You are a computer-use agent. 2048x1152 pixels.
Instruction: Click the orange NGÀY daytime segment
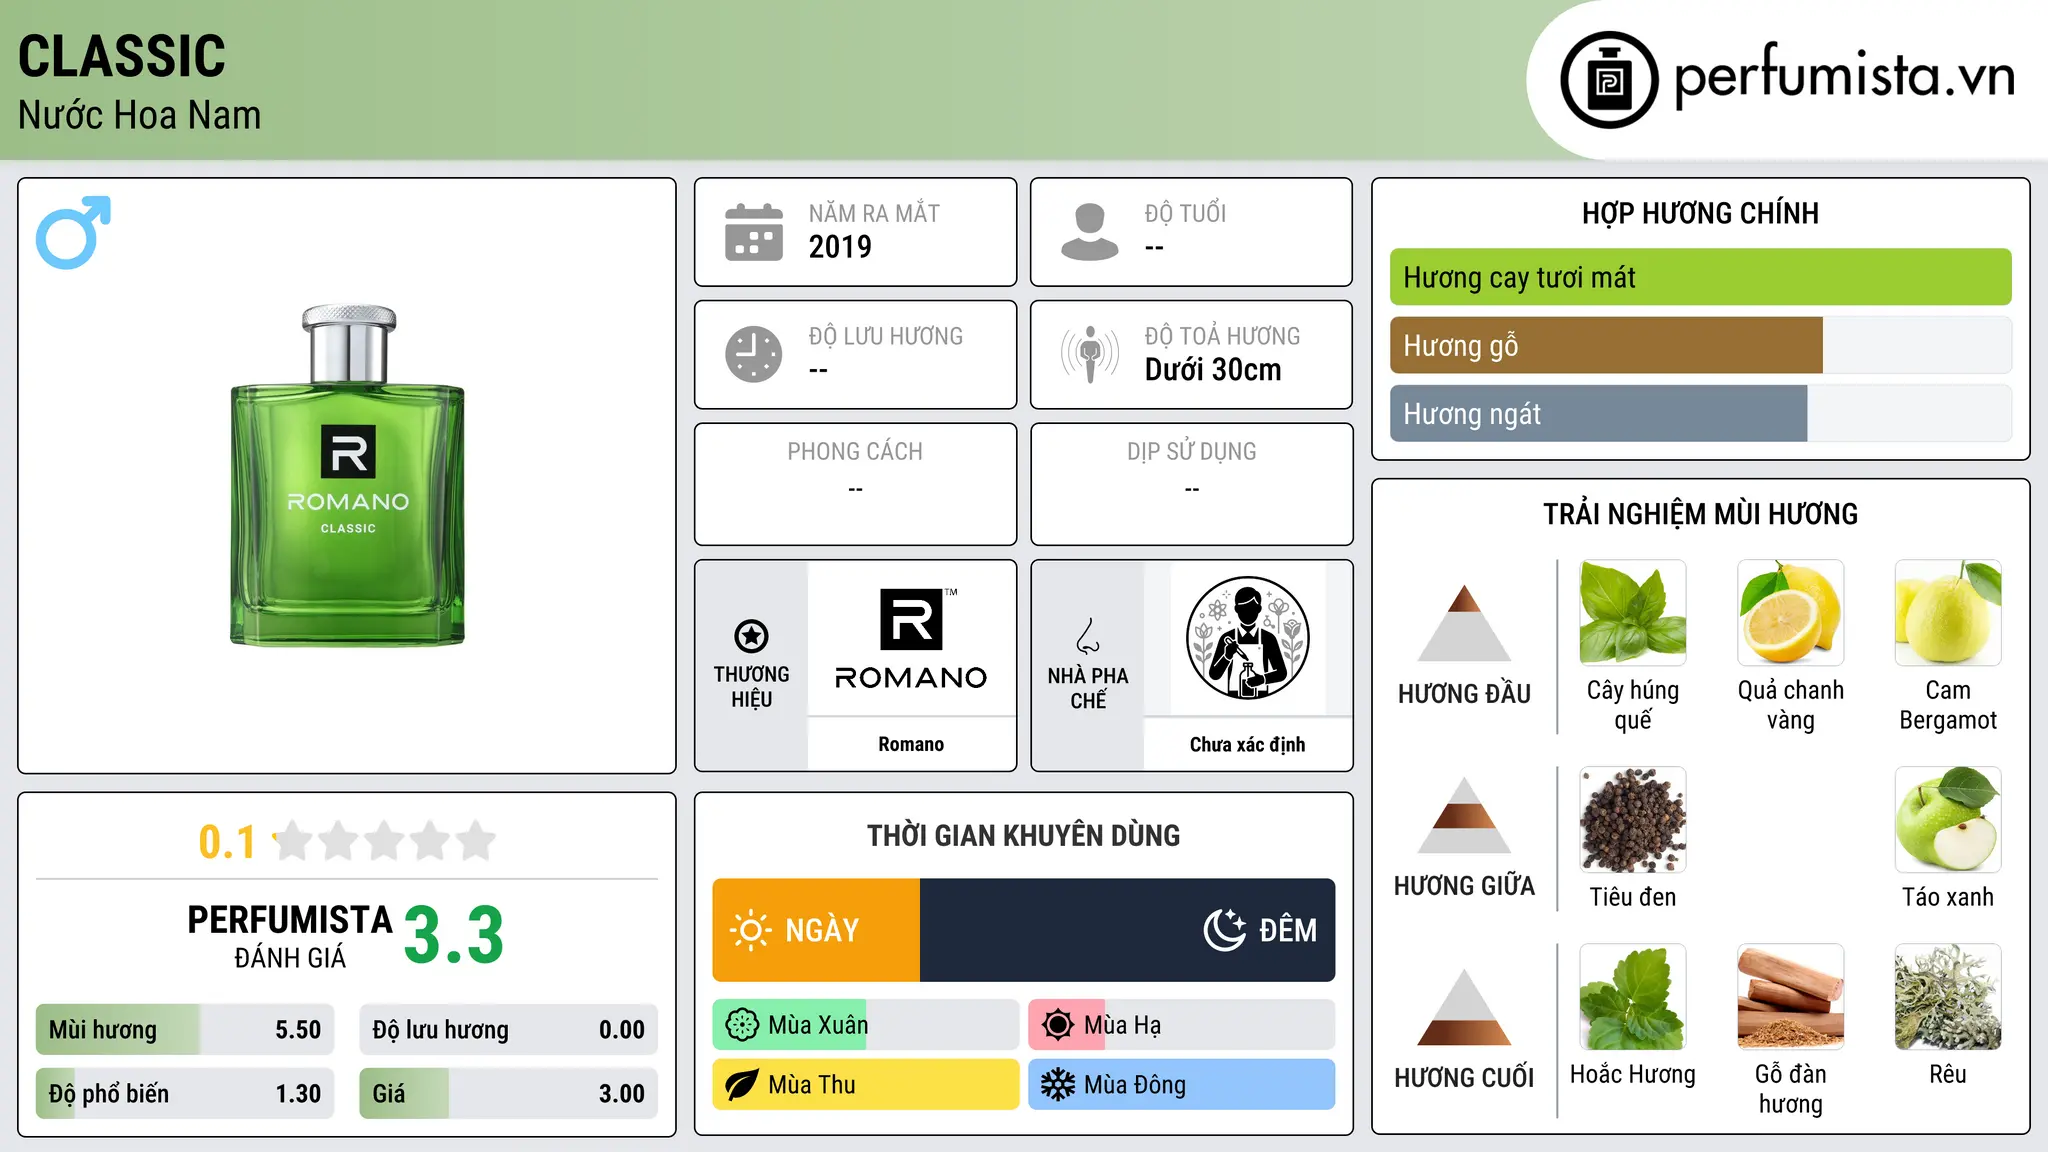point(816,930)
